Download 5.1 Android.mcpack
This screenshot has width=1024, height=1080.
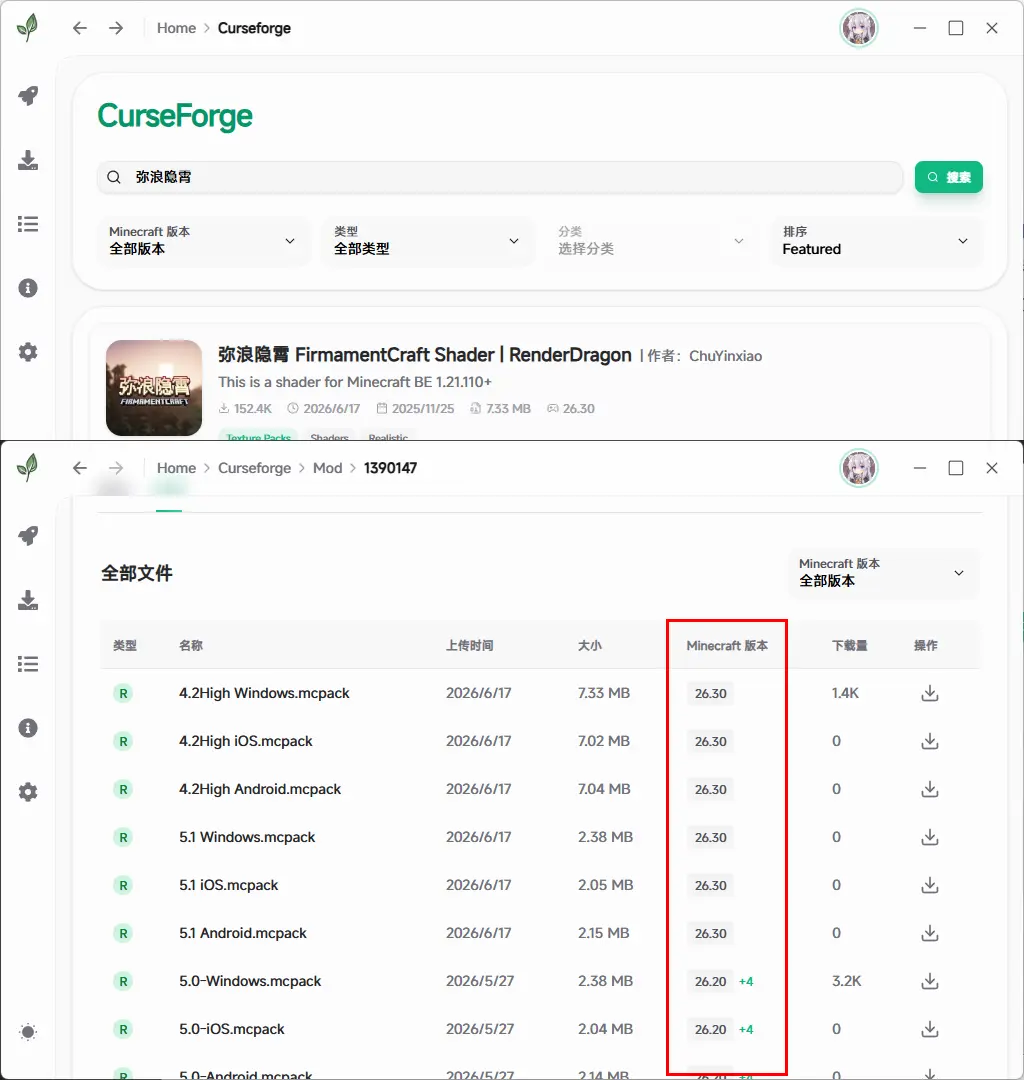pyautogui.click(x=930, y=933)
